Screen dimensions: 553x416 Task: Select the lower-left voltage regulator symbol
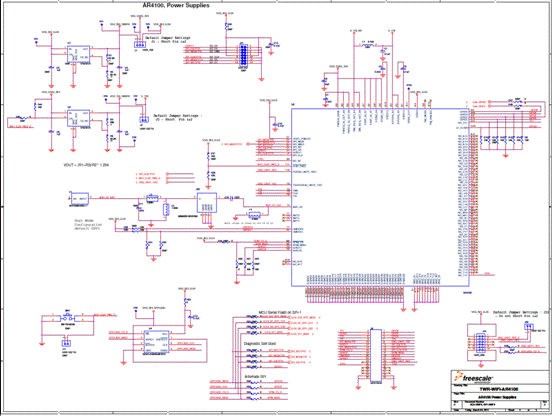[79, 118]
